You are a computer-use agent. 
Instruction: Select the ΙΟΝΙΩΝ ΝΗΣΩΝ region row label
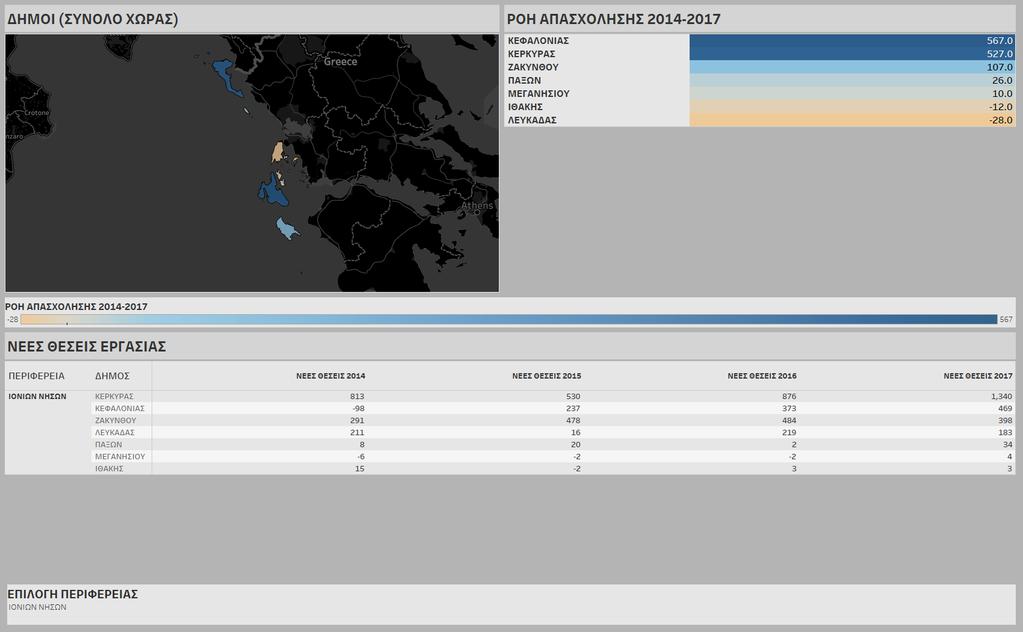[37, 396]
